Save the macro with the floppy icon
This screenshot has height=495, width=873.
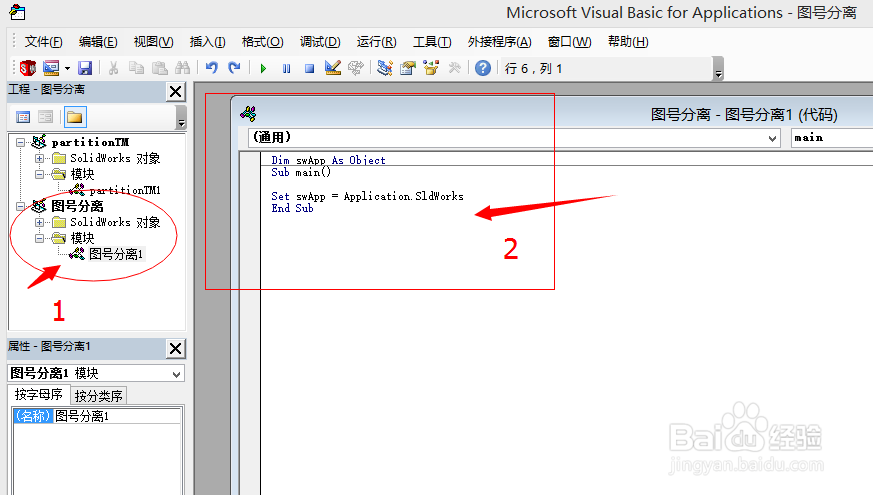85,68
